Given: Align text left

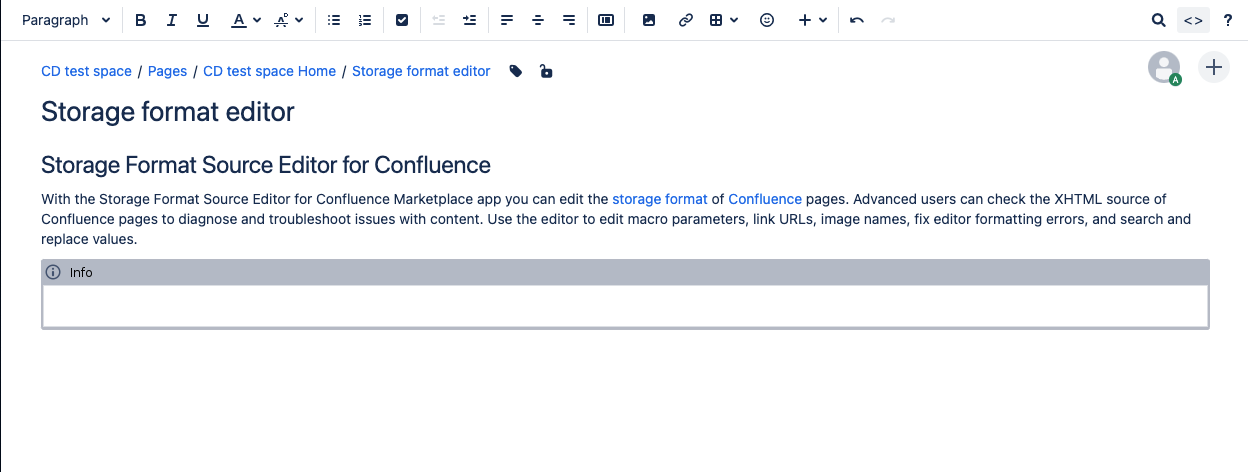Looking at the screenshot, I should point(507,20).
